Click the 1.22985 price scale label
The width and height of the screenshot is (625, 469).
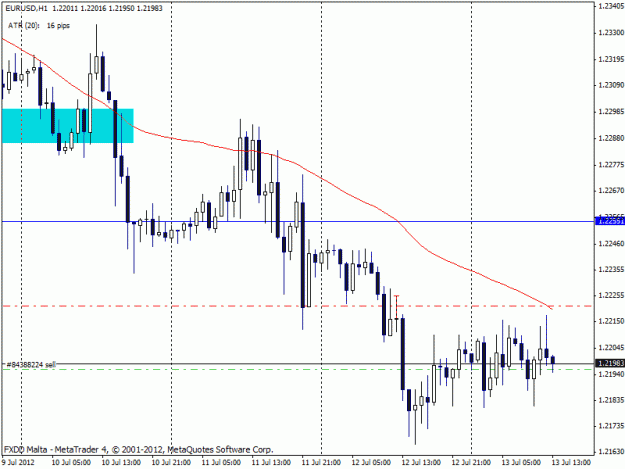(611, 111)
